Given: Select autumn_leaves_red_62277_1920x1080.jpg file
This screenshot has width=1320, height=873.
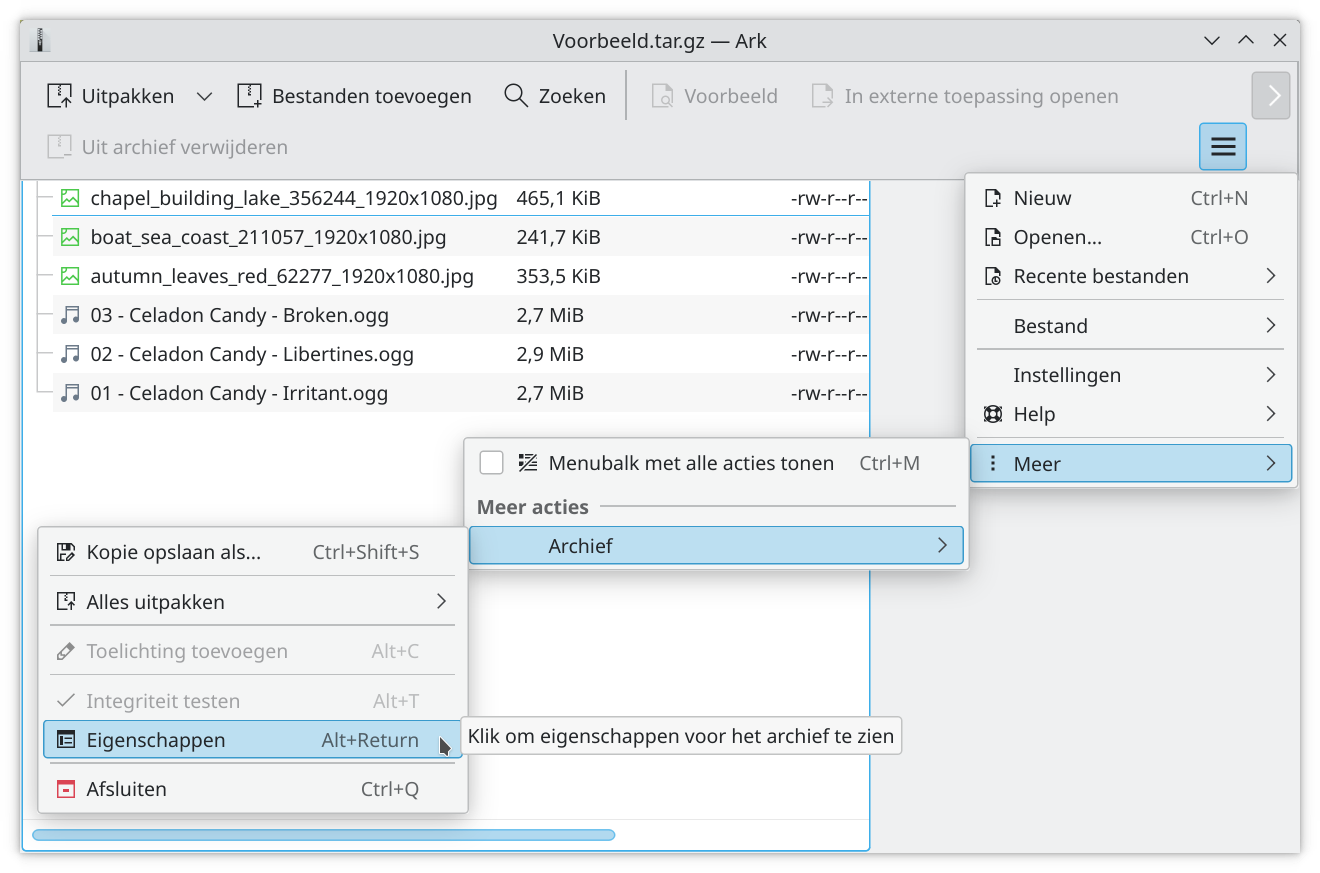Looking at the screenshot, I should 282,276.
